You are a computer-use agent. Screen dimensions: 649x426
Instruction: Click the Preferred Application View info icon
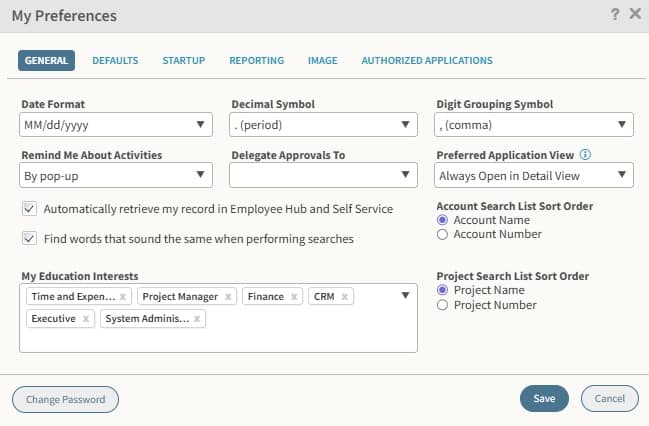586,155
